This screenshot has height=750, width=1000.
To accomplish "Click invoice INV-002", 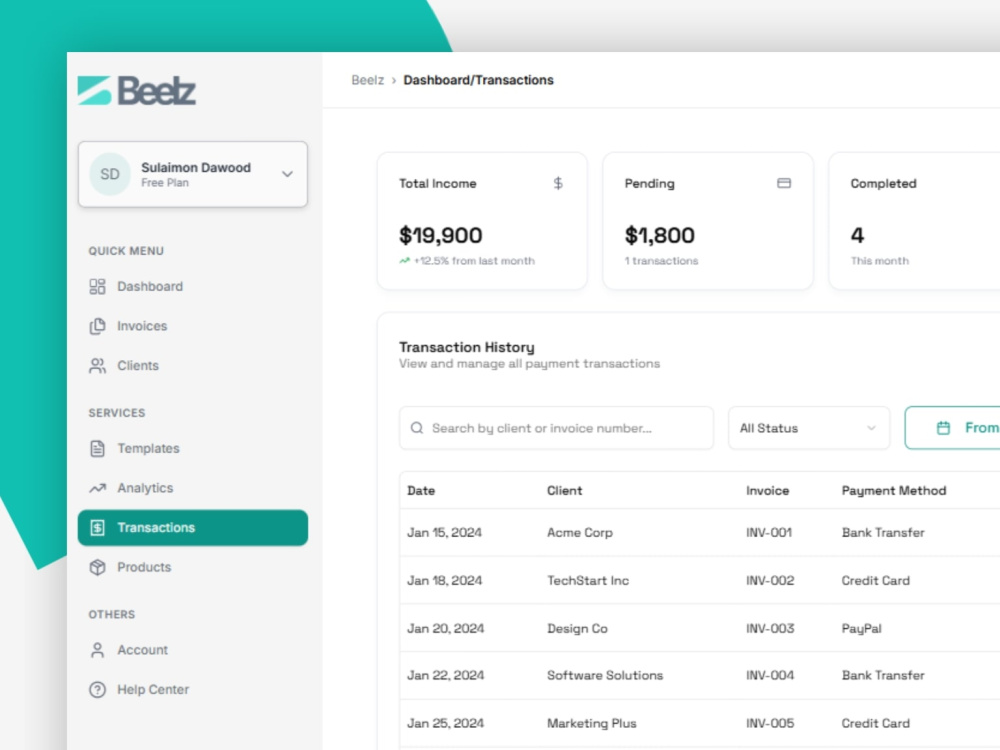I will [x=770, y=580].
